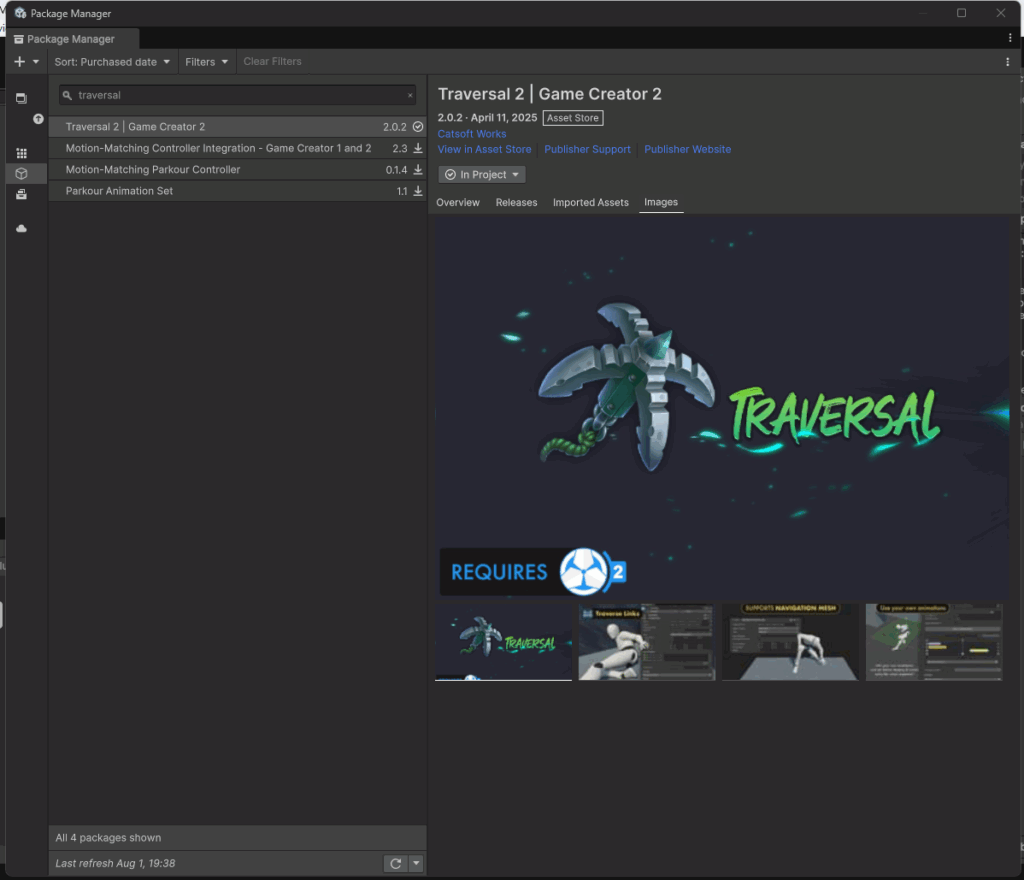This screenshot has width=1024, height=880.
Task: Select the Traverse Links thumbnail
Action: click(647, 642)
